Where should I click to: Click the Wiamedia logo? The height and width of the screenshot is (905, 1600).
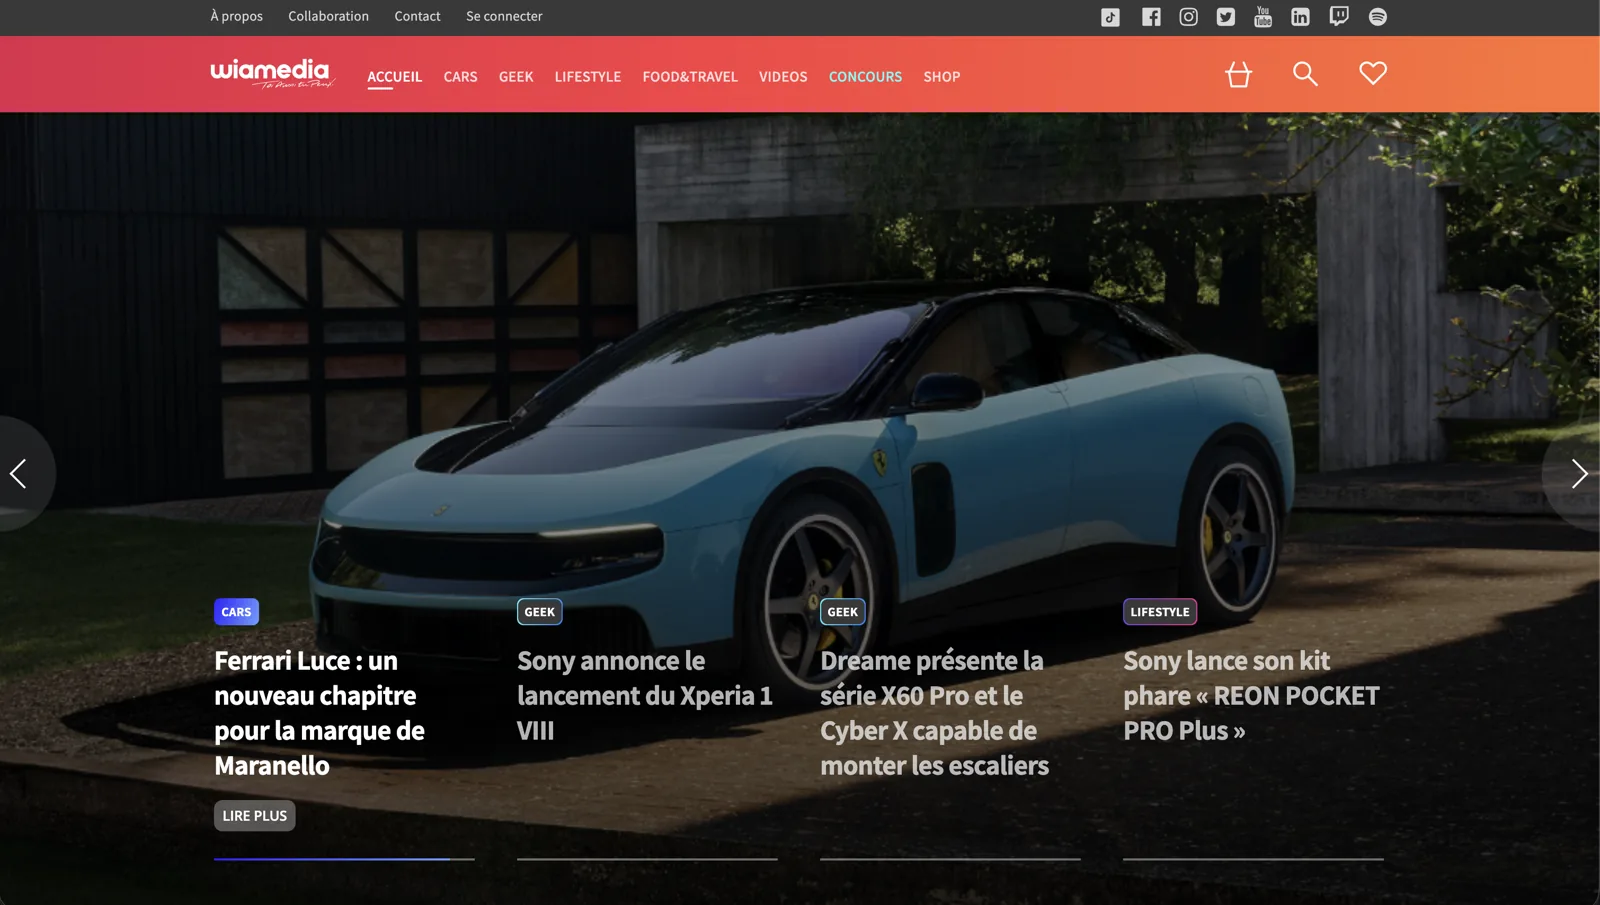[271, 74]
